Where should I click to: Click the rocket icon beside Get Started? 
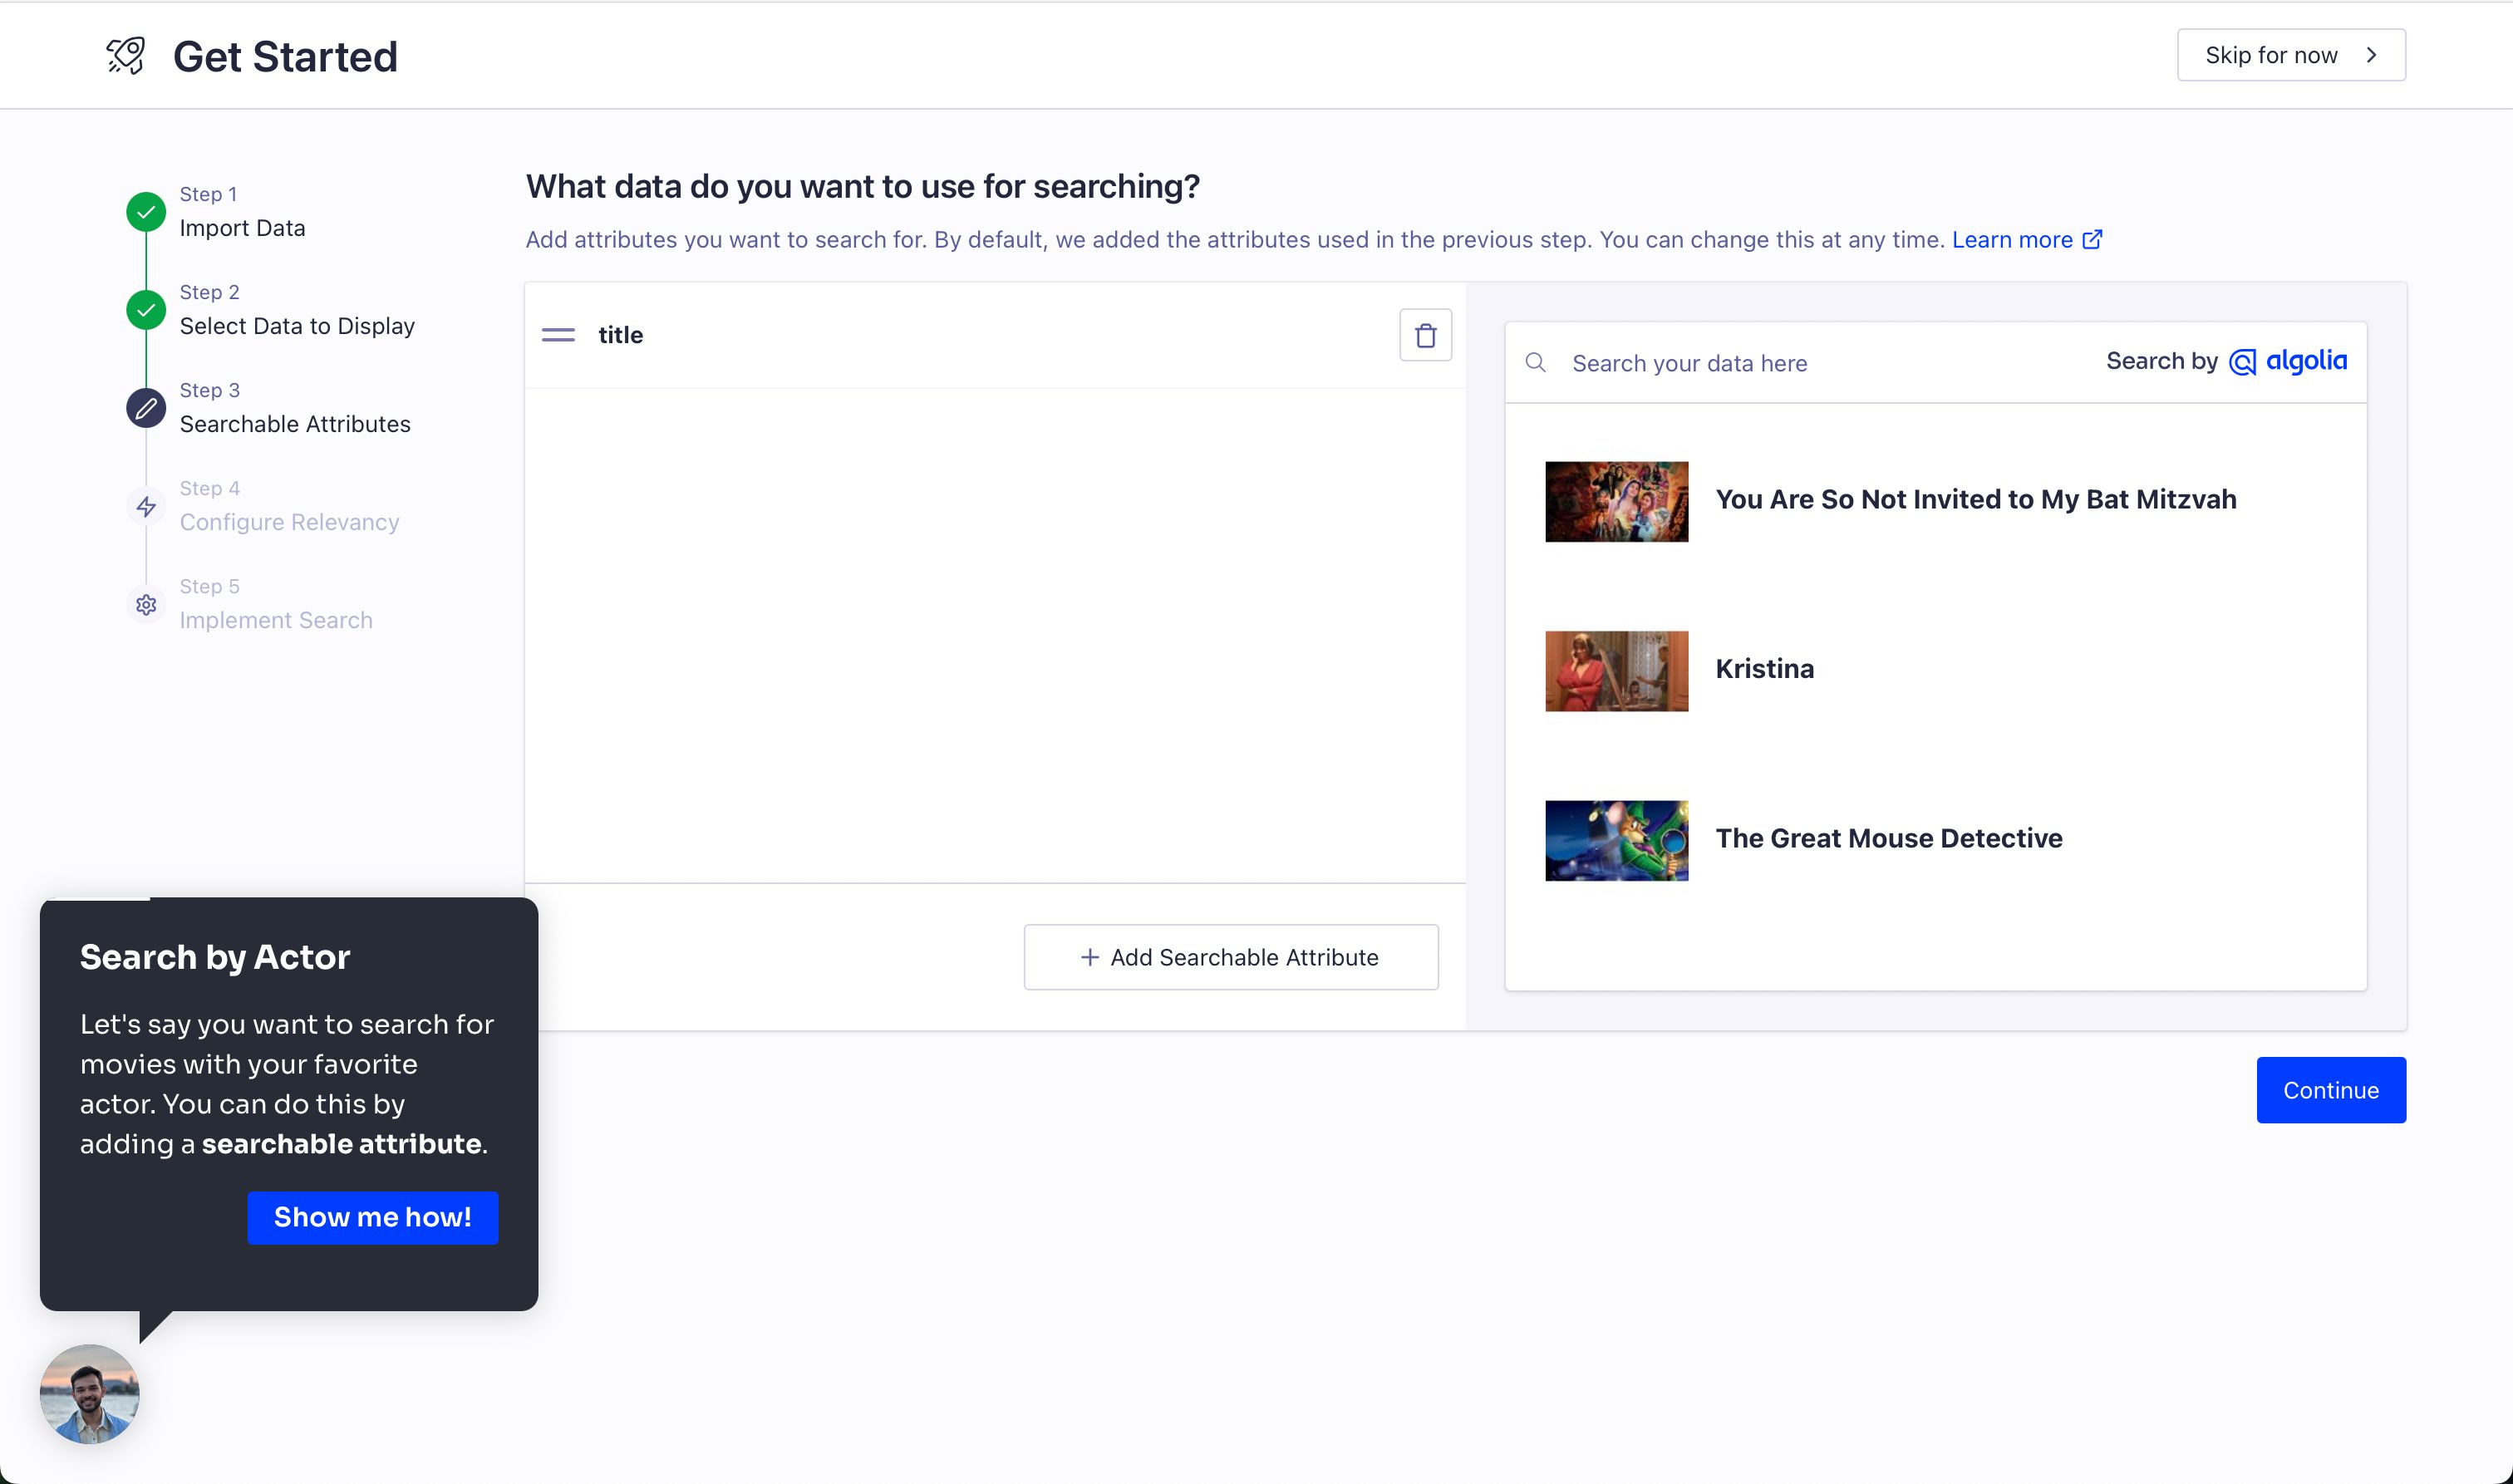(x=126, y=56)
